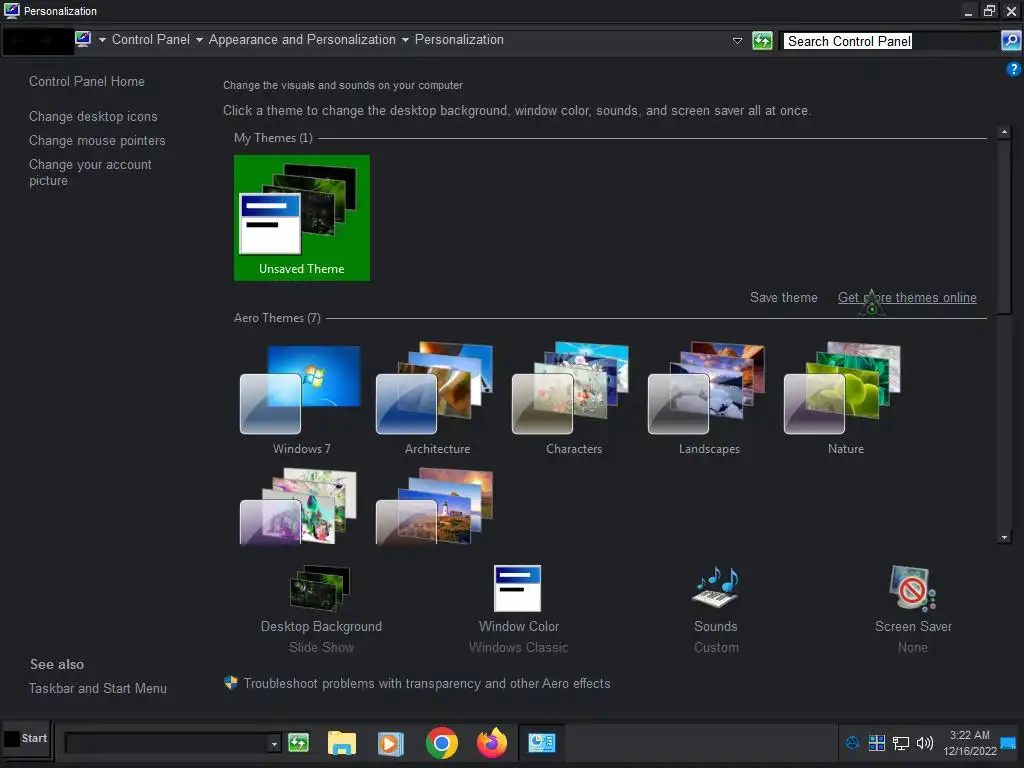Click the theme list scroll up arrow
Viewport: 1024px width, 768px height.
point(1004,133)
